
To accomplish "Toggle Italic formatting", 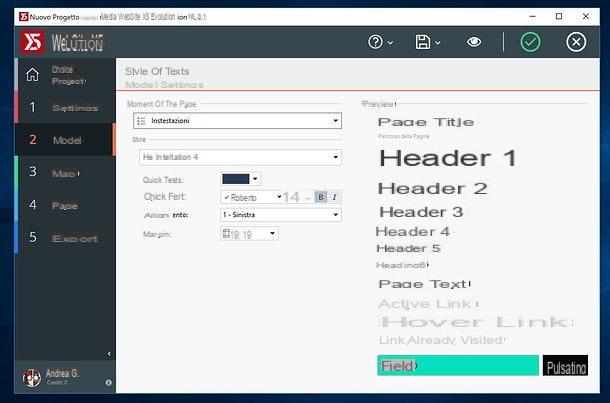I will pos(334,197).
